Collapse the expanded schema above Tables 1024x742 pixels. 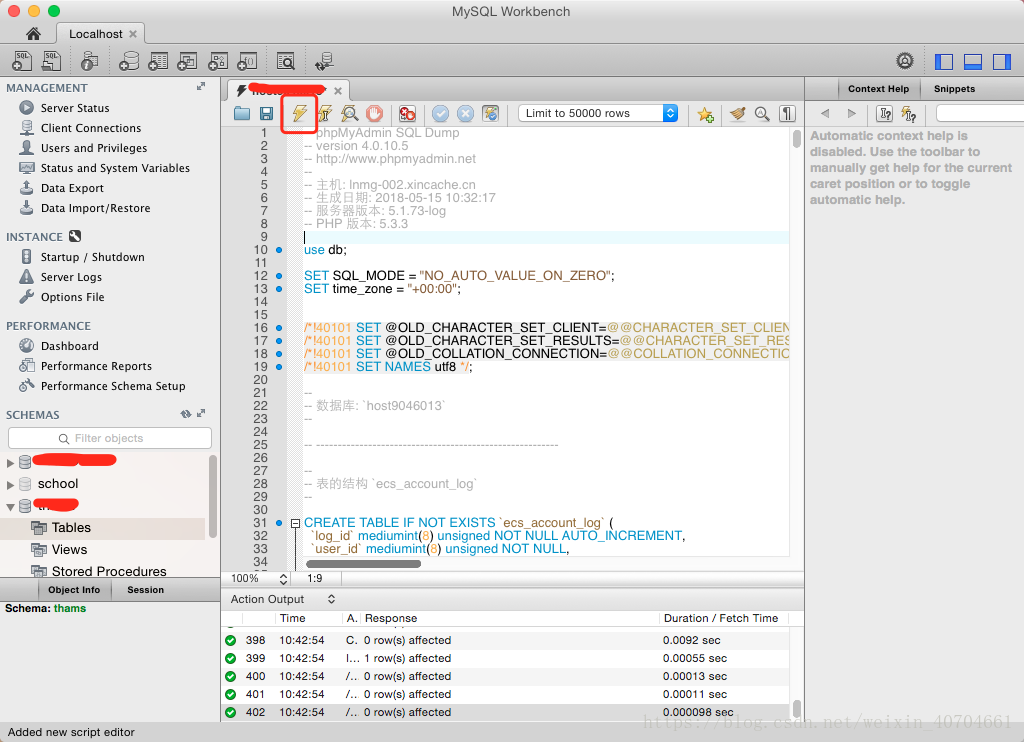[x=10, y=507]
